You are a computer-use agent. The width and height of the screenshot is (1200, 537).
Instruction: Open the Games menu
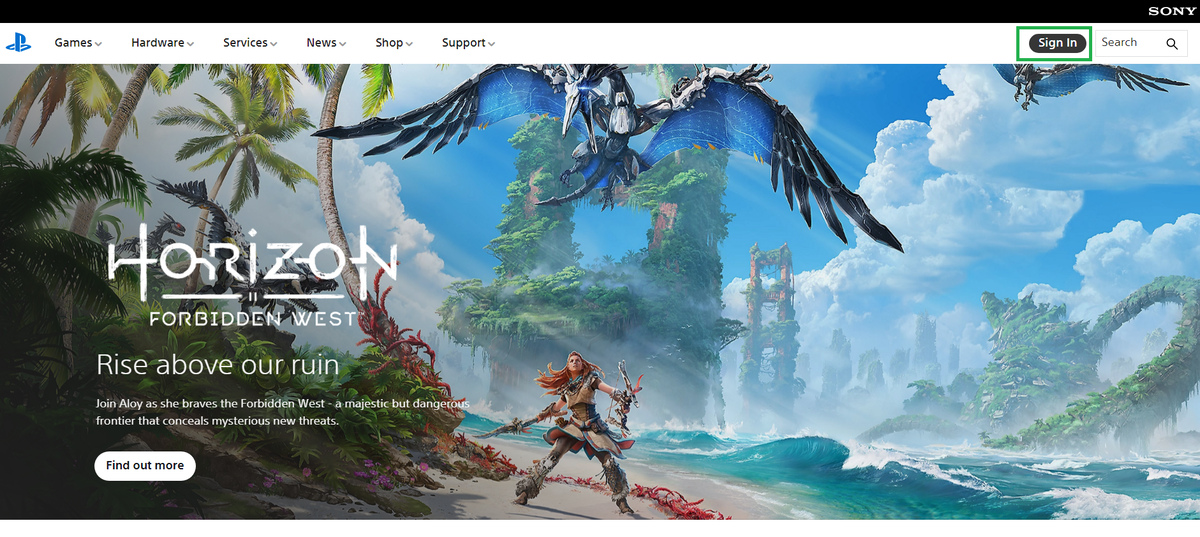[x=78, y=43]
